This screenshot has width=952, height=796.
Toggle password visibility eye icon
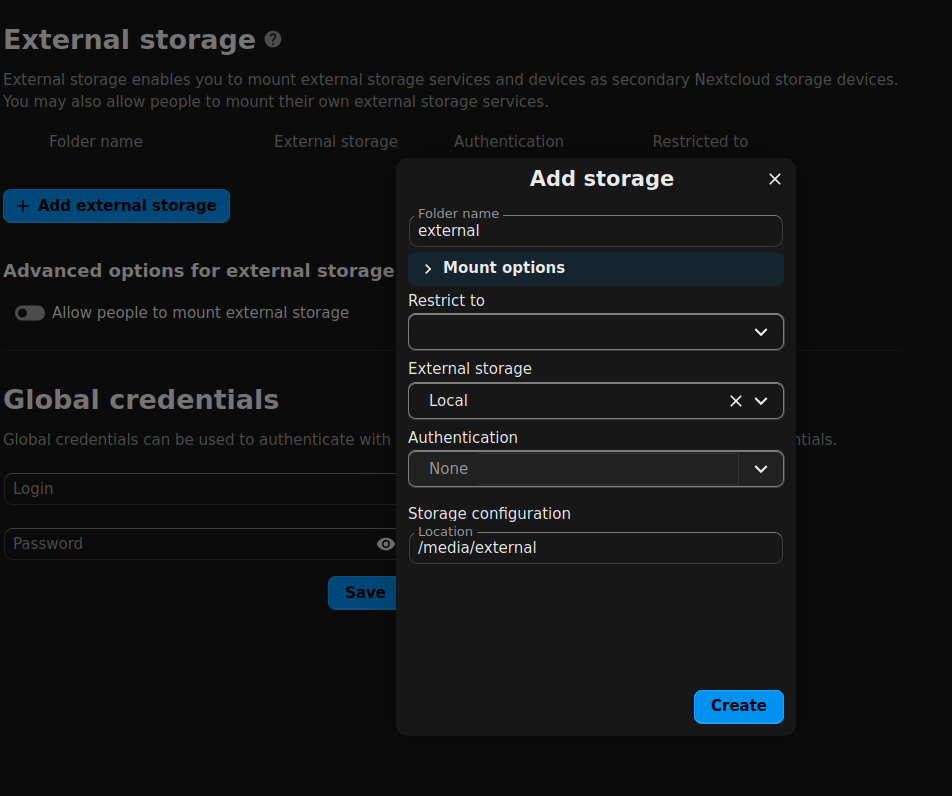point(385,544)
